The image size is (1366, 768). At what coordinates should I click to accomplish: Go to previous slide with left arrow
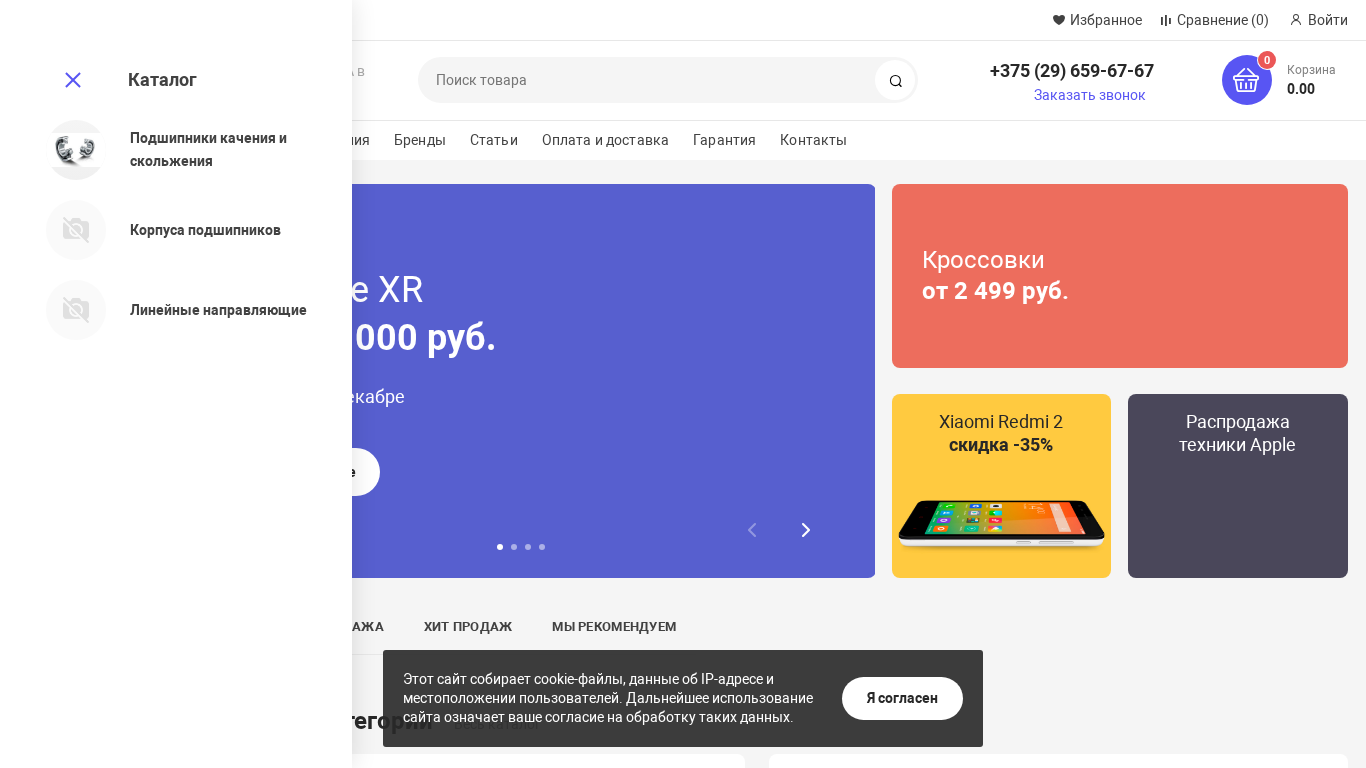point(753,530)
